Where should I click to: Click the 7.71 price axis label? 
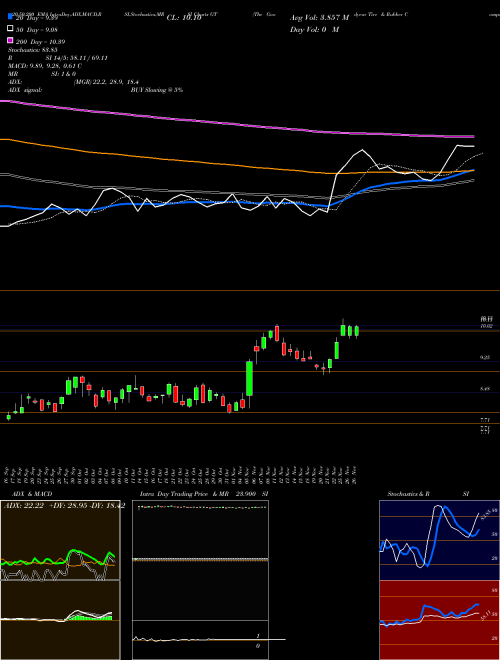(x=485, y=420)
